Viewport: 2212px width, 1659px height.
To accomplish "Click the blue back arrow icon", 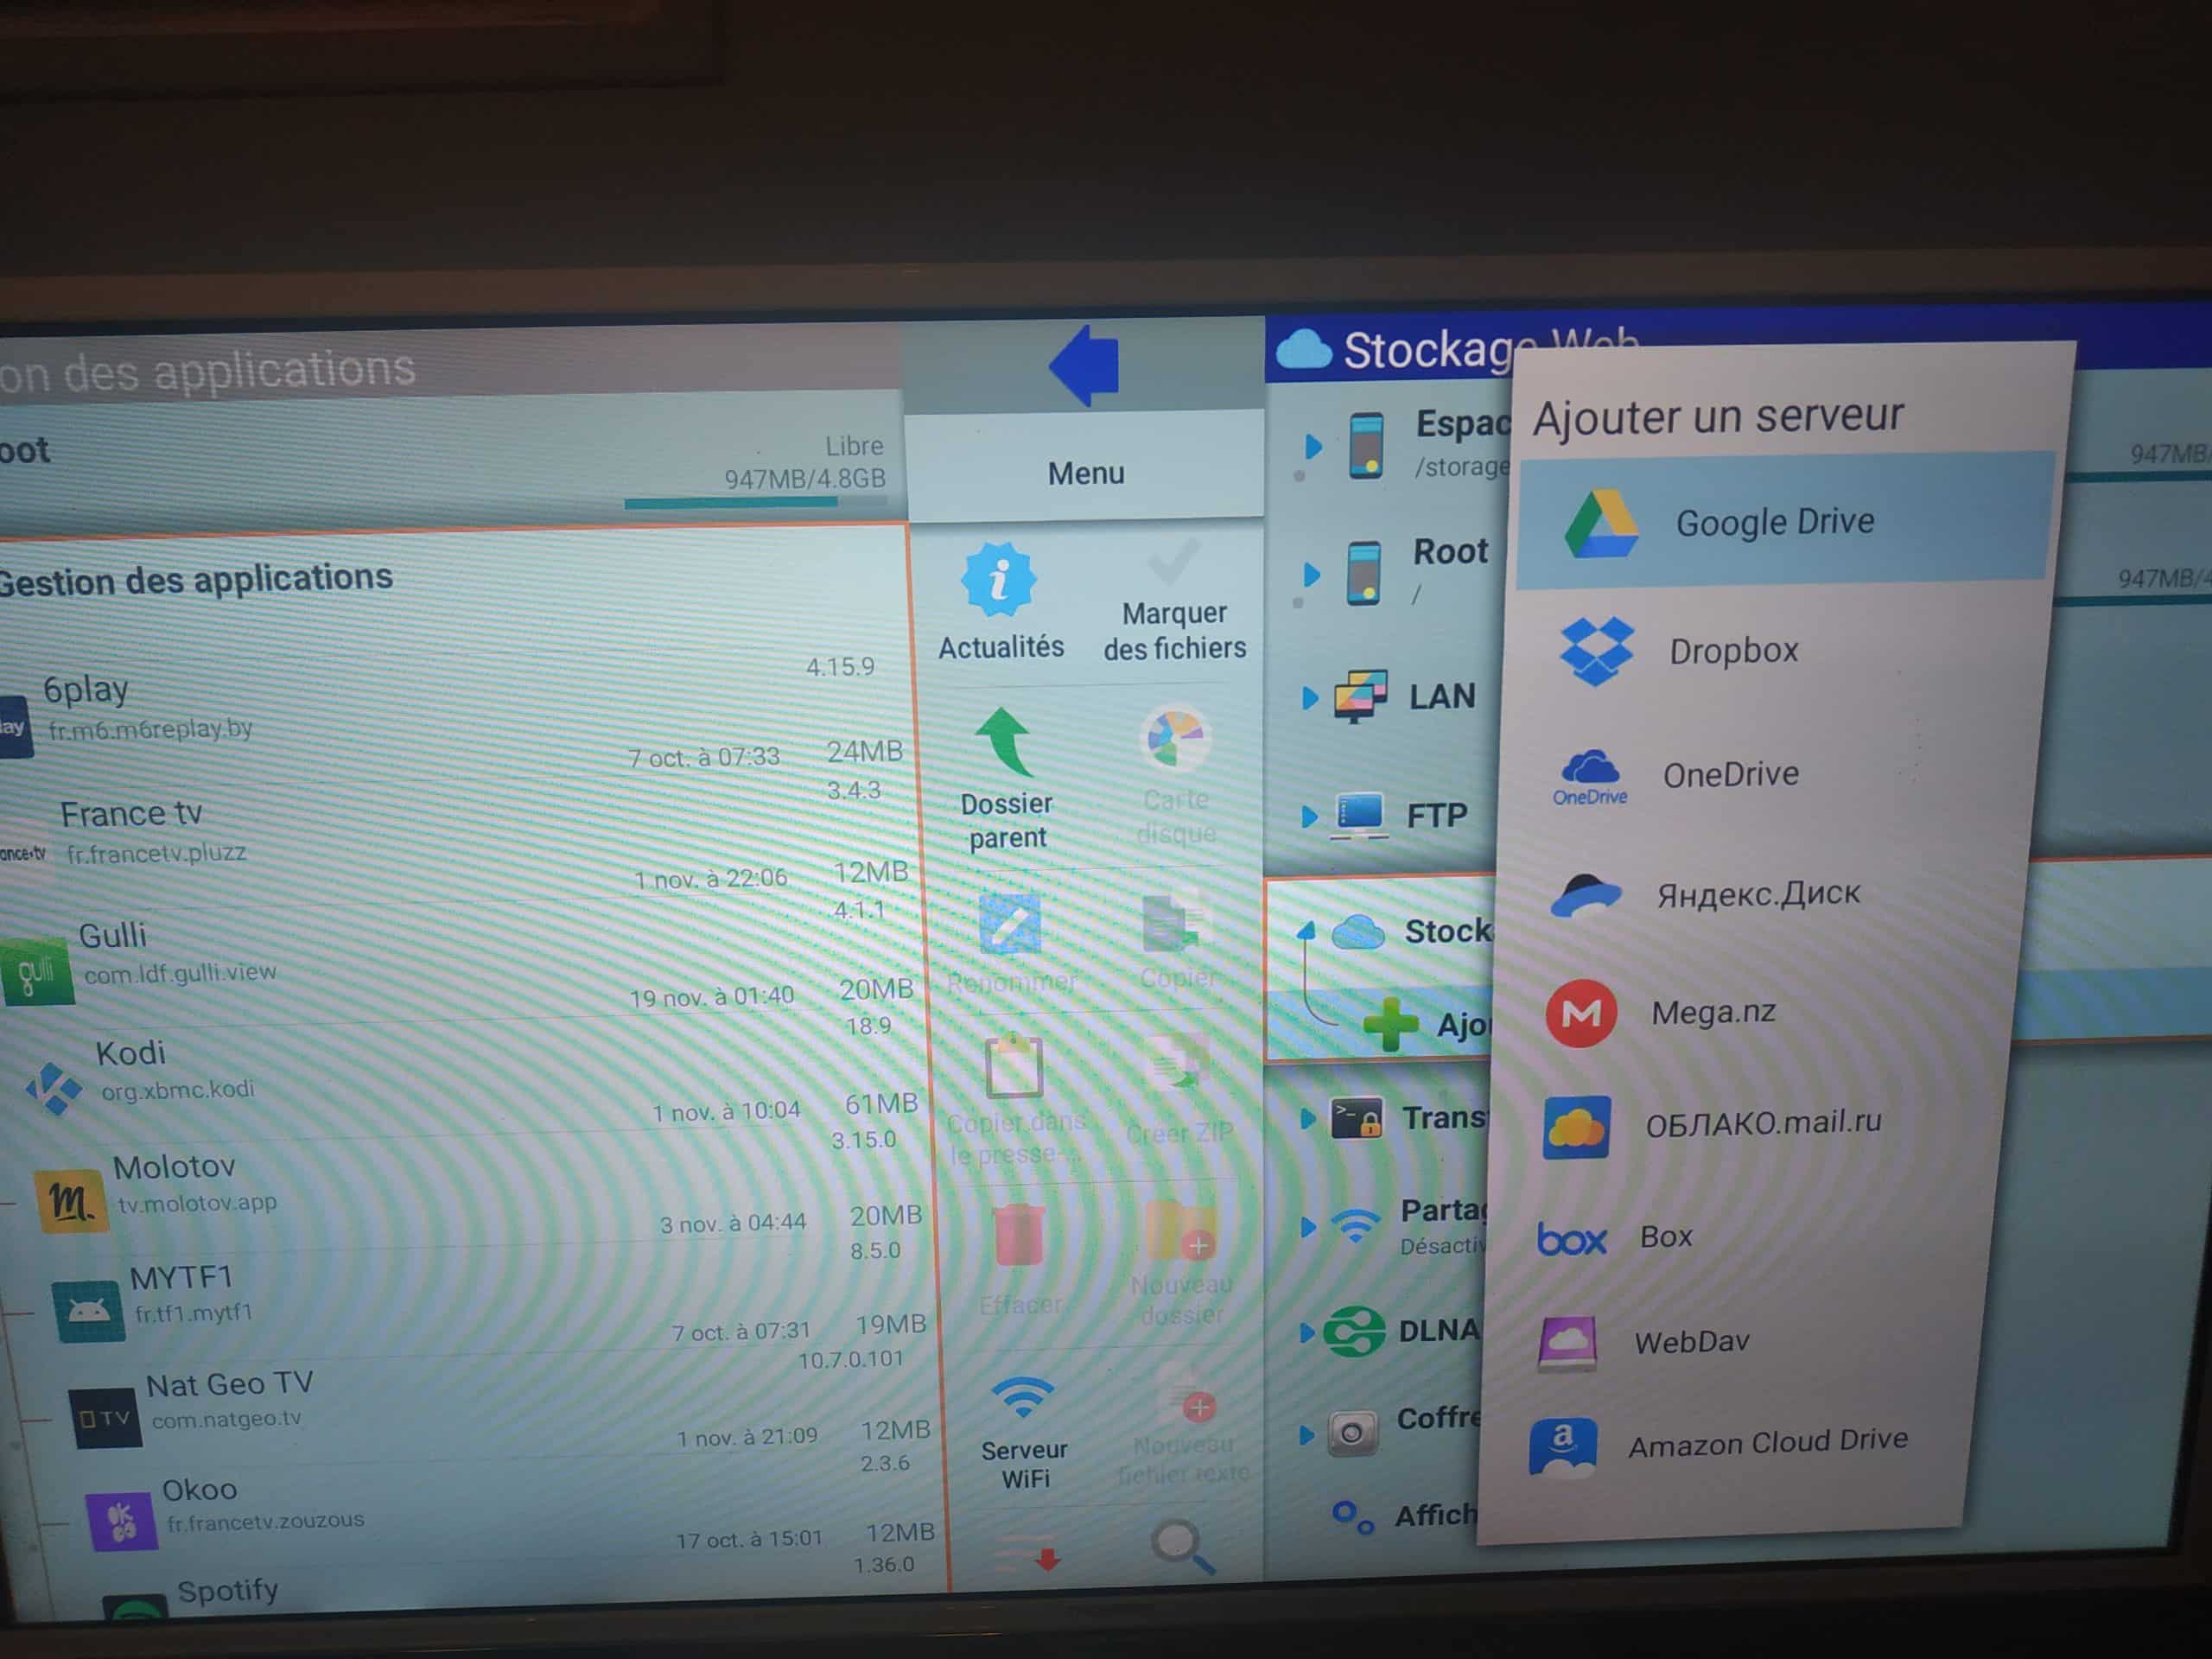I will coord(1084,365).
